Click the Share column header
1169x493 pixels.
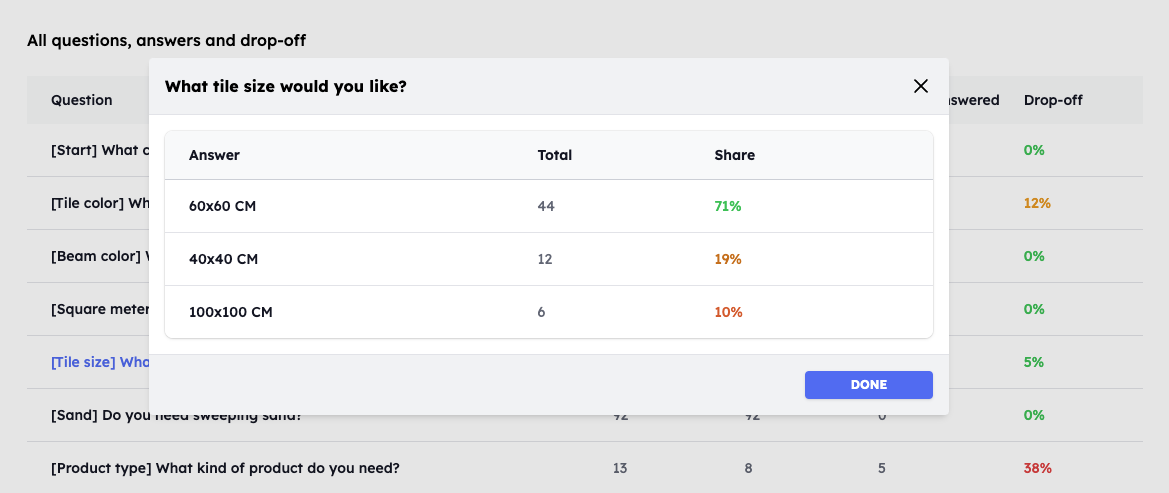click(734, 155)
